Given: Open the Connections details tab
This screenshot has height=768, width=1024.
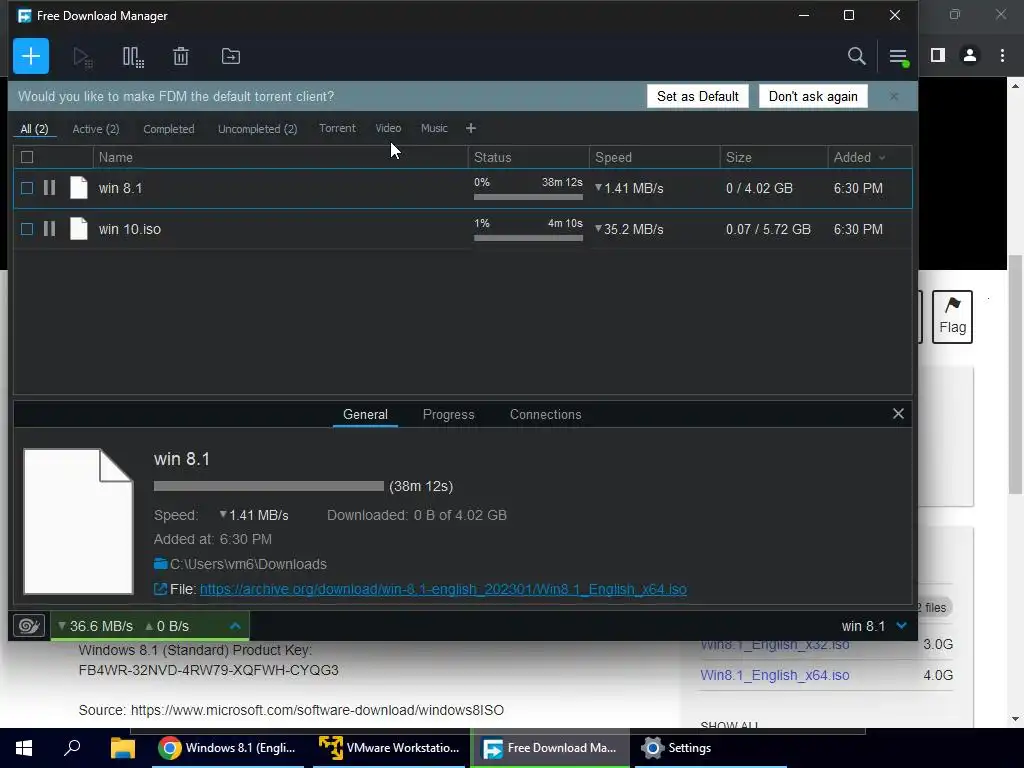Looking at the screenshot, I should point(545,415).
